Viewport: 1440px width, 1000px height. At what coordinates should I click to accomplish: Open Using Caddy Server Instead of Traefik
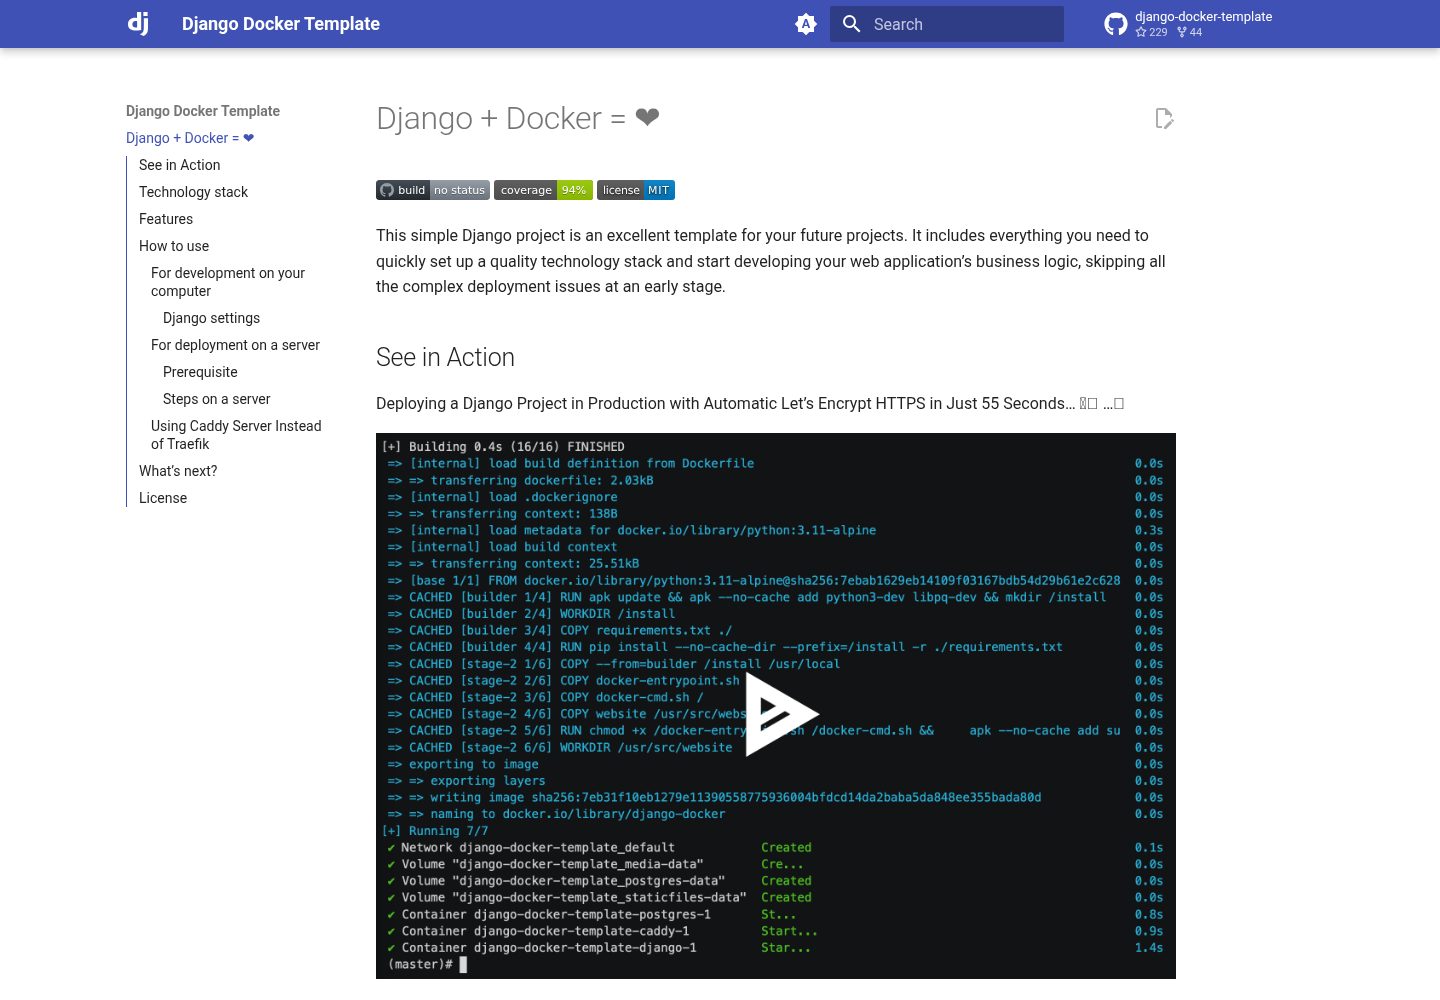click(236, 435)
